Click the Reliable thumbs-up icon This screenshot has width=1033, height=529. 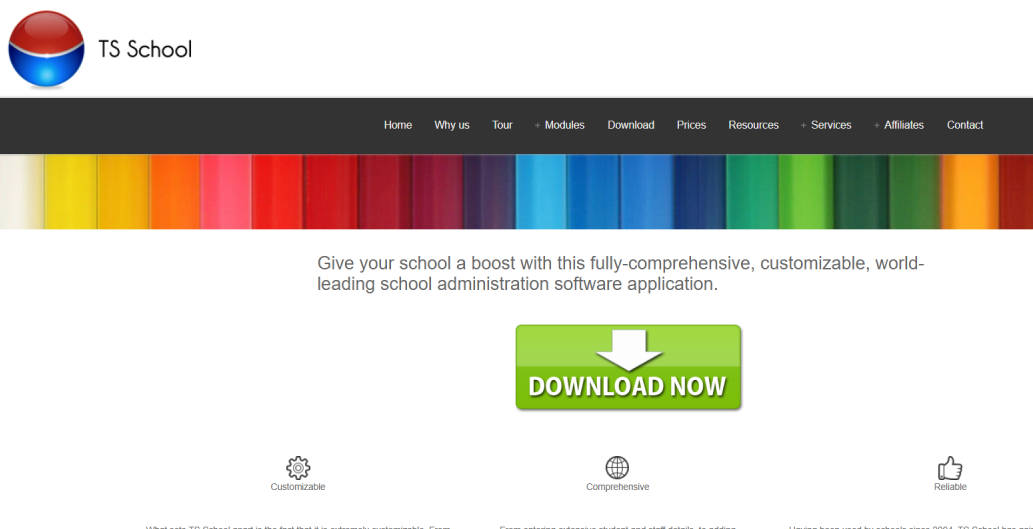[x=950, y=467]
